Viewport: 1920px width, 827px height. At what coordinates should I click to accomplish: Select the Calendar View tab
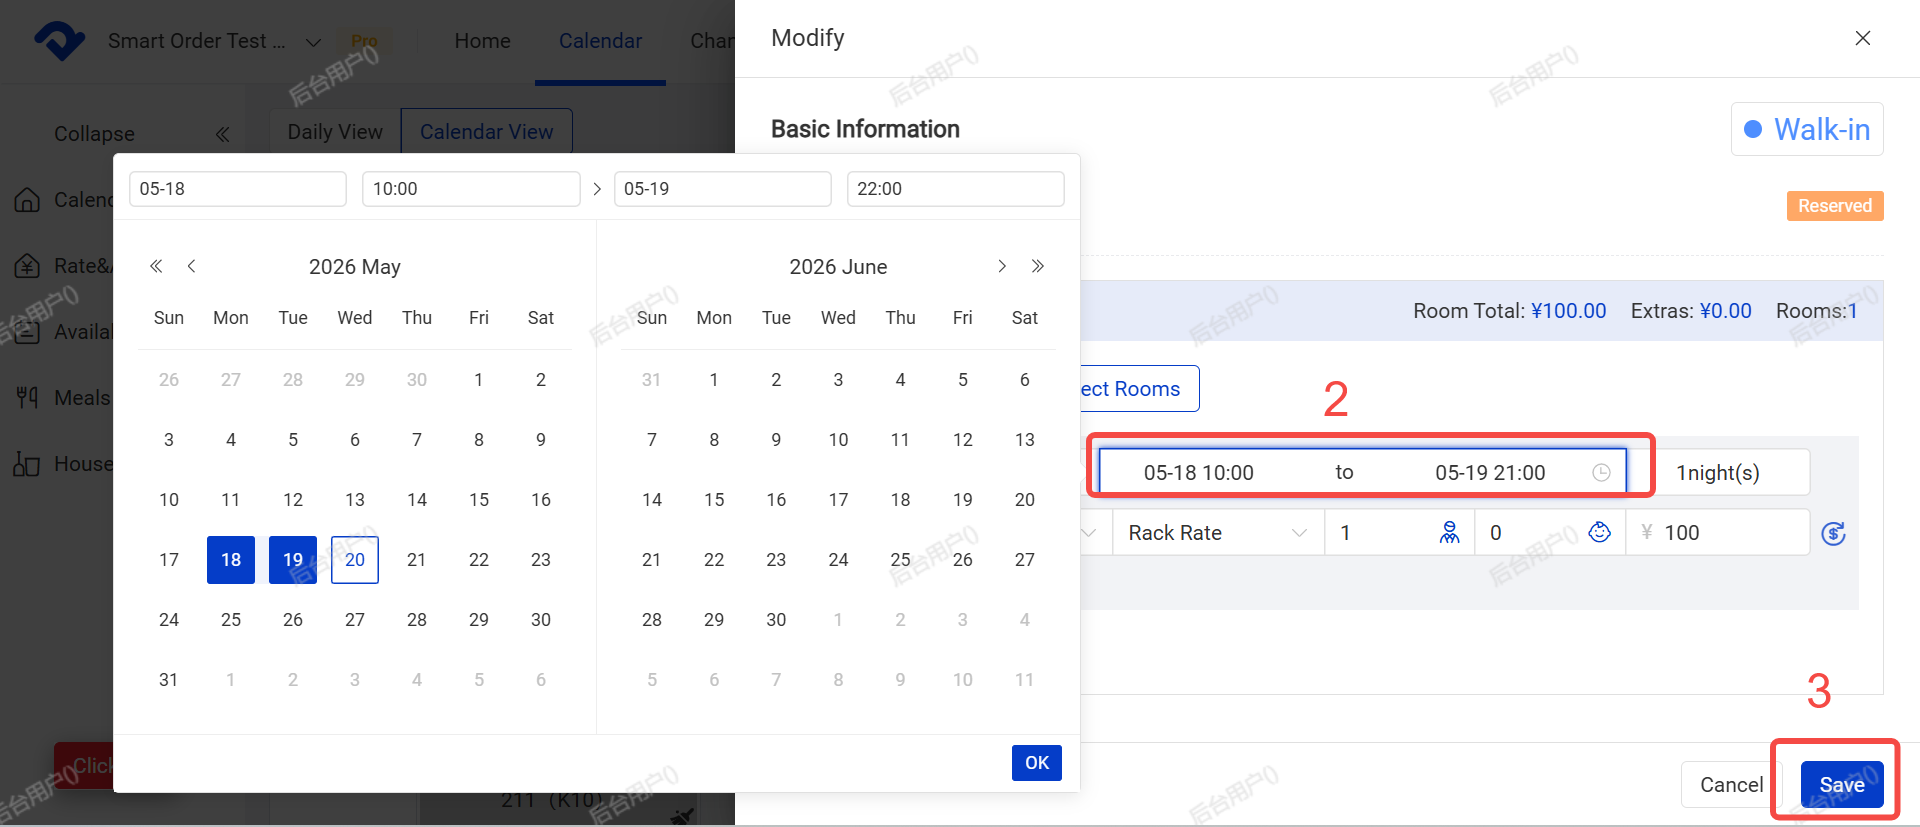(x=486, y=132)
